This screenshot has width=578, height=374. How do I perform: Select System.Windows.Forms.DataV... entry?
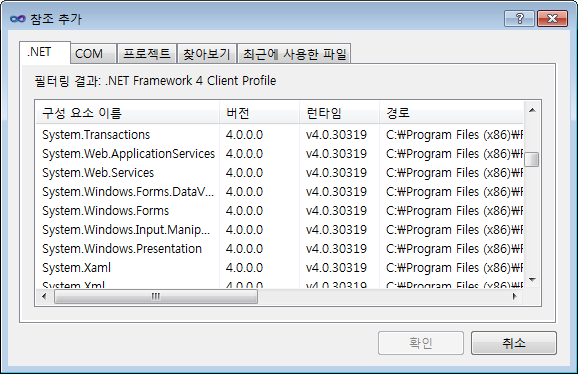click(x=128, y=192)
